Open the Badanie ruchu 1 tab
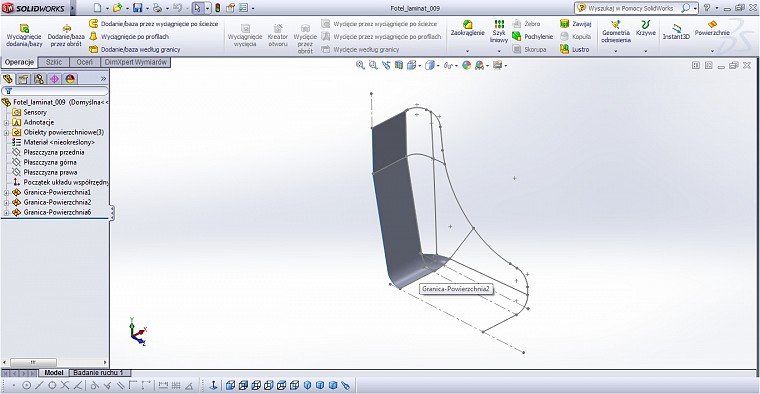 (x=98, y=373)
